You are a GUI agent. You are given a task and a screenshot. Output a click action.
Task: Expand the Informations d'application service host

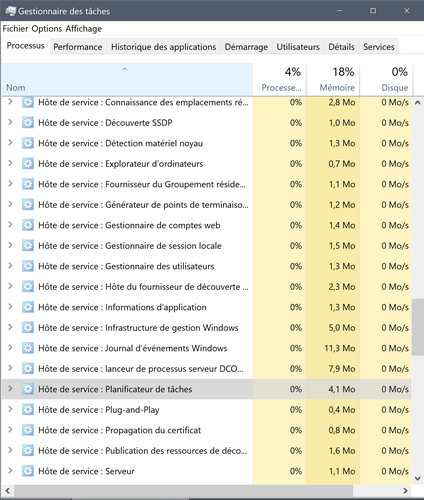[x=10, y=307]
